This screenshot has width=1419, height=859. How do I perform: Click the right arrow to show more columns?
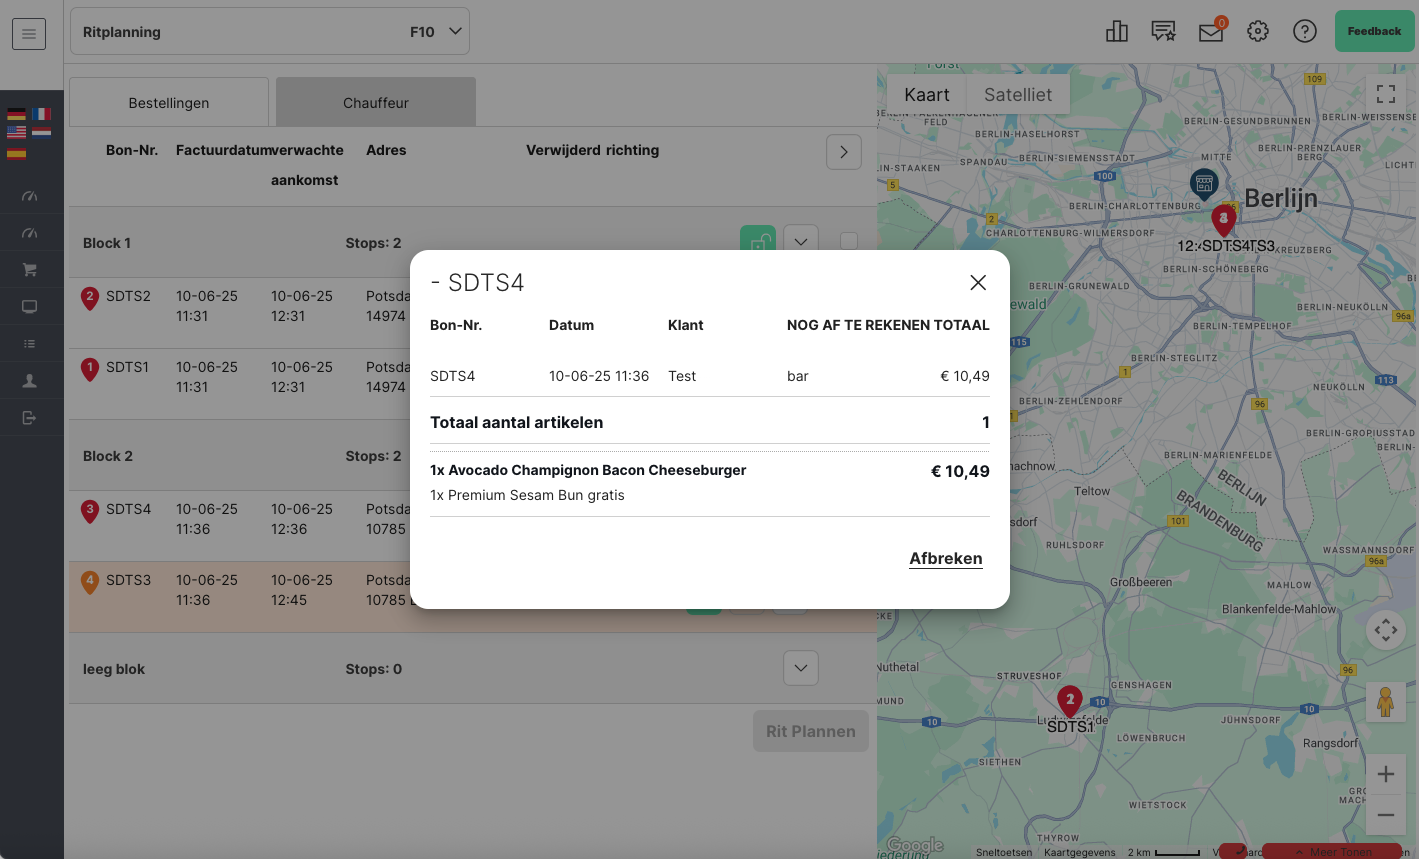[x=844, y=152]
